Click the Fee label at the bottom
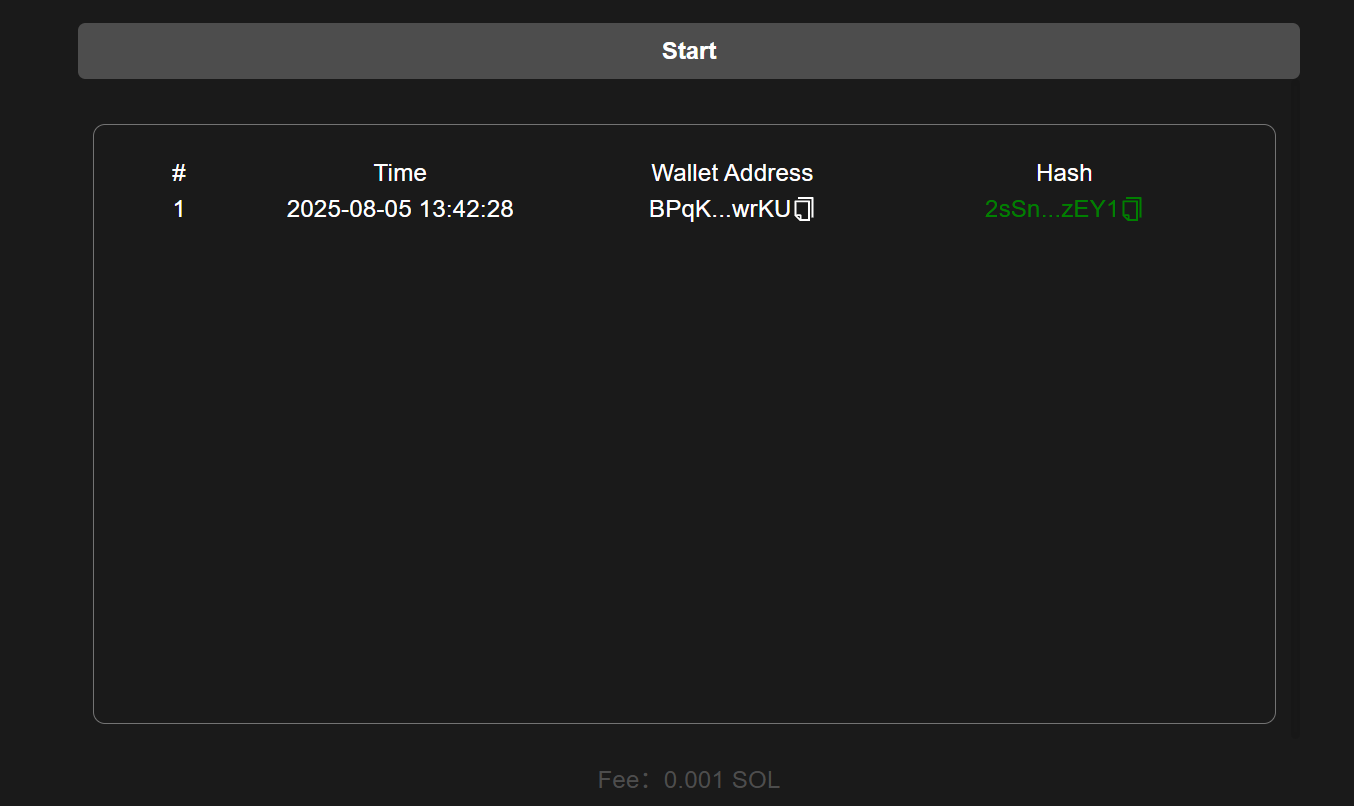Viewport: 1354px width, 806px height. coord(617,780)
